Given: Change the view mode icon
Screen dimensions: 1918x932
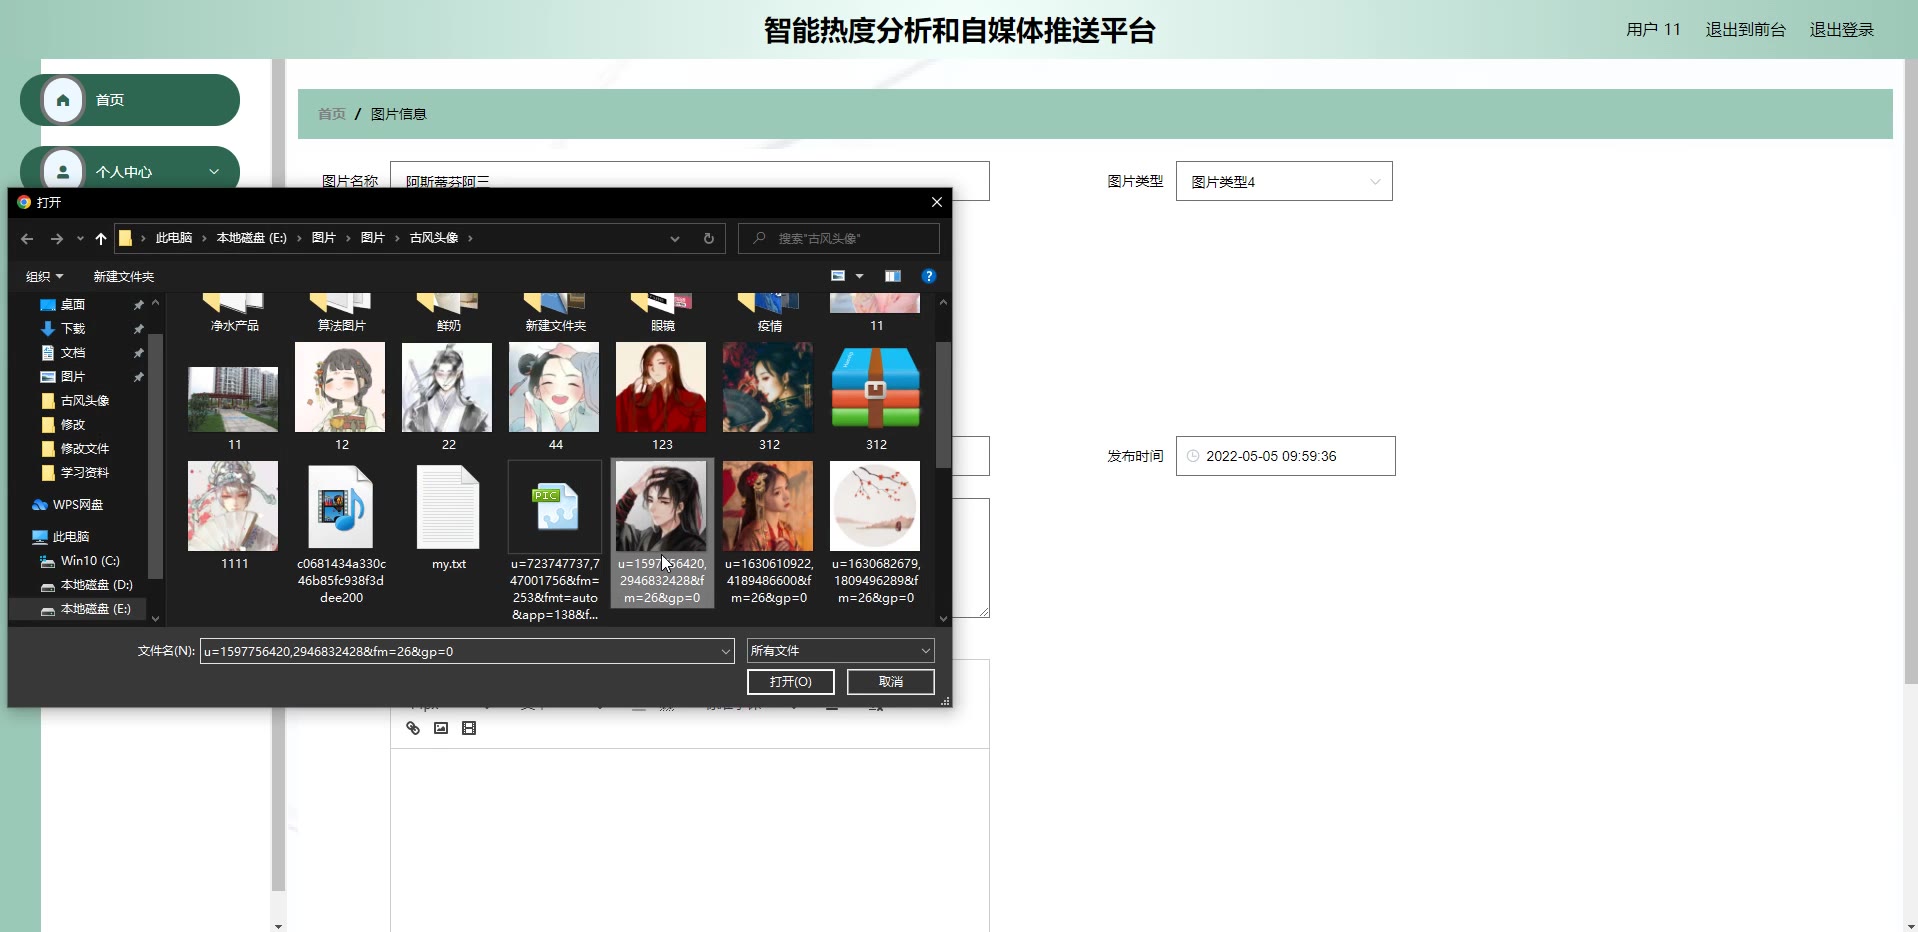Looking at the screenshot, I should 838,276.
